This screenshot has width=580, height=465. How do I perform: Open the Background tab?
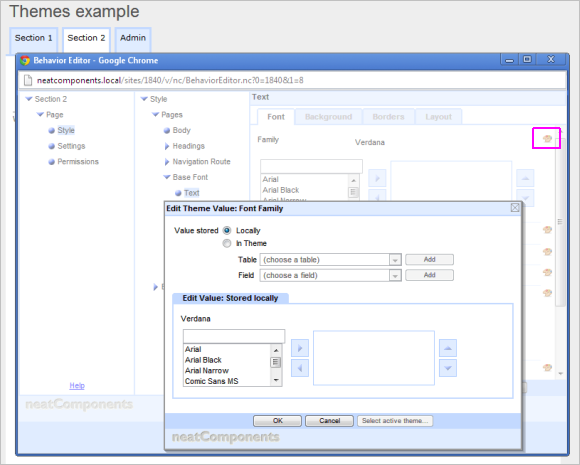pos(328,117)
